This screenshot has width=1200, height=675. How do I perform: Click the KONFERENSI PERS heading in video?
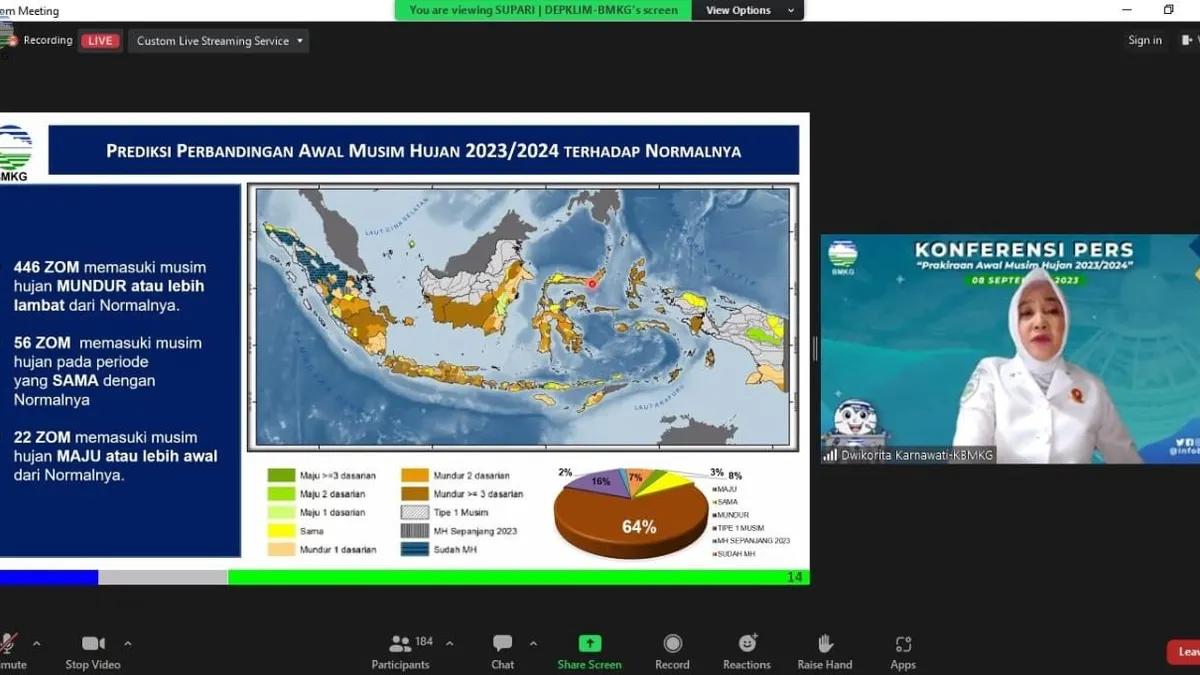1025,250
